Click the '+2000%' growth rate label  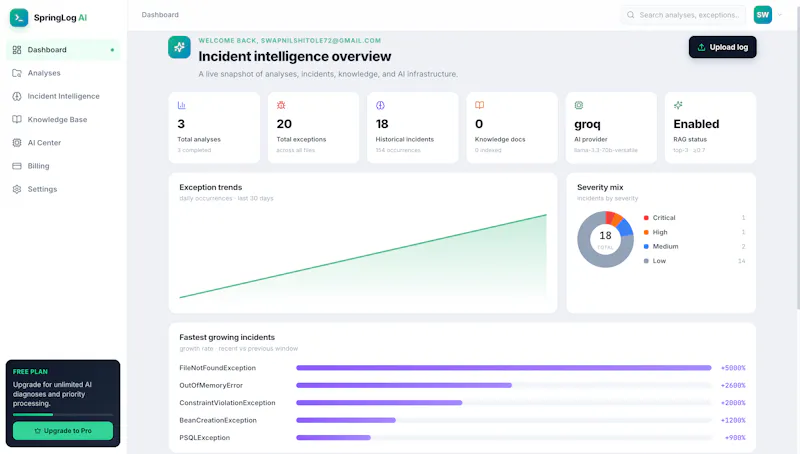point(733,402)
